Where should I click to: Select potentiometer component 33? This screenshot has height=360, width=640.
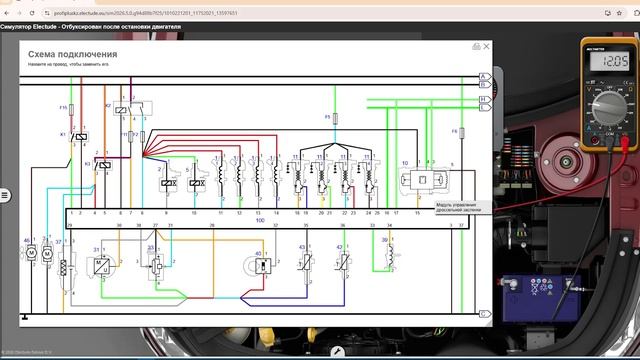[156, 267]
